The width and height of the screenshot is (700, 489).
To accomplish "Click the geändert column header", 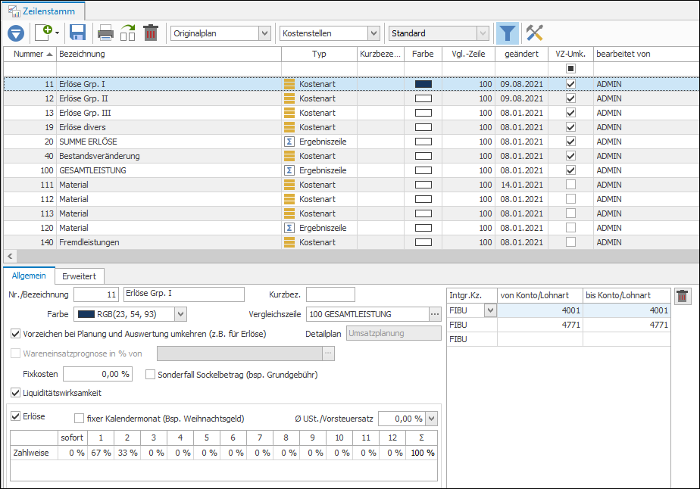I will [x=521, y=54].
